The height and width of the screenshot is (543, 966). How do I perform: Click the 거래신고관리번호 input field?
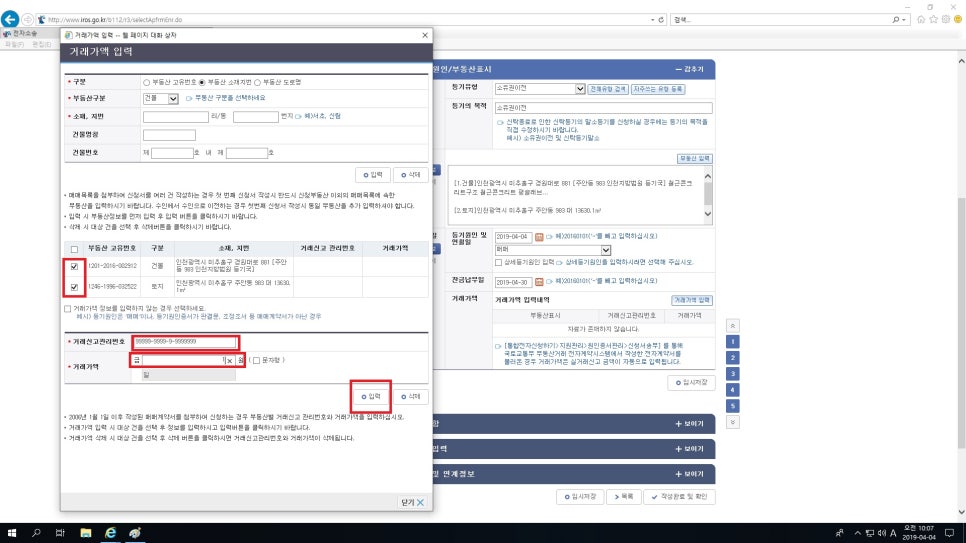(184, 341)
